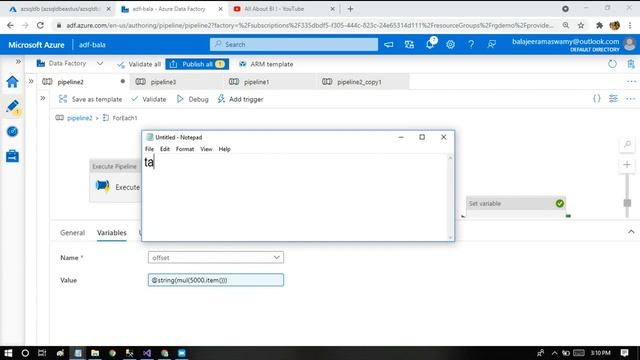
Task: Click the Value expression input field
Action: point(216,280)
